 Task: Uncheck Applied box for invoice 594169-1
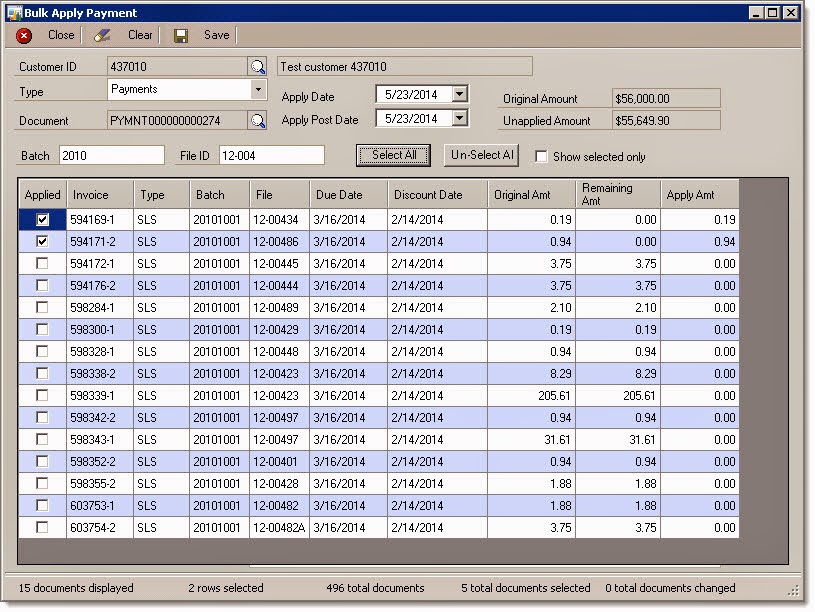point(43,219)
